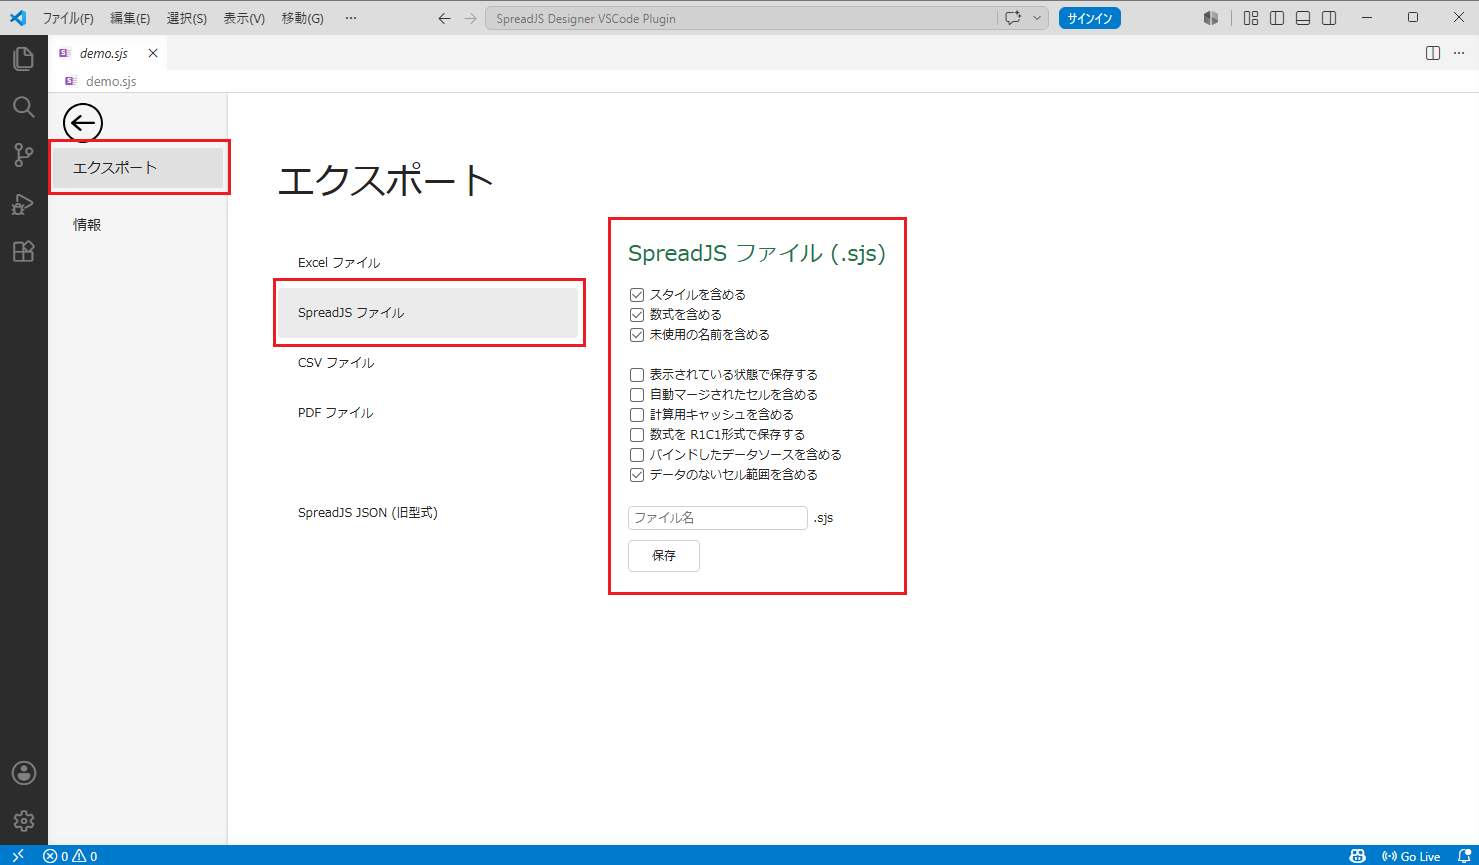Open the Explorer view in the activity bar
Viewport: 1479px width, 865px height.
(x=23, y=59)
